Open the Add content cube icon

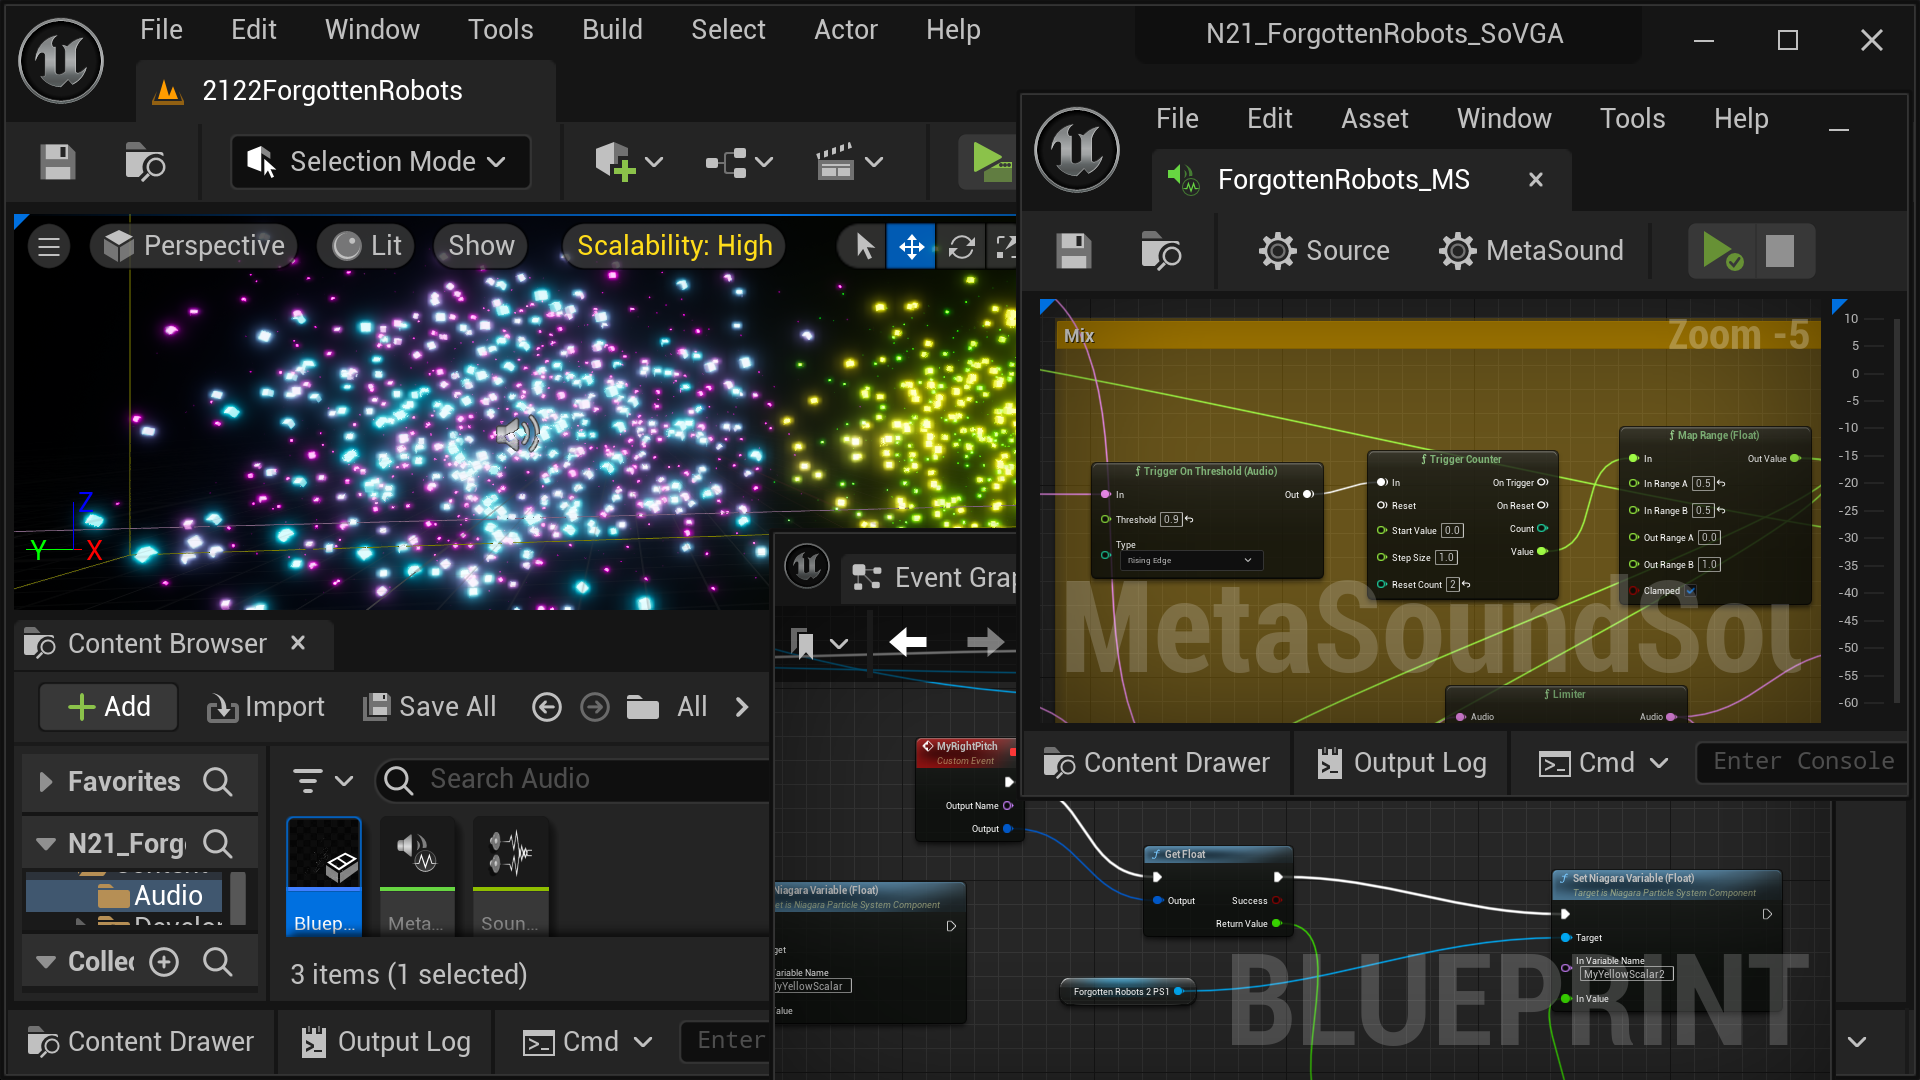tap(614, 162)
